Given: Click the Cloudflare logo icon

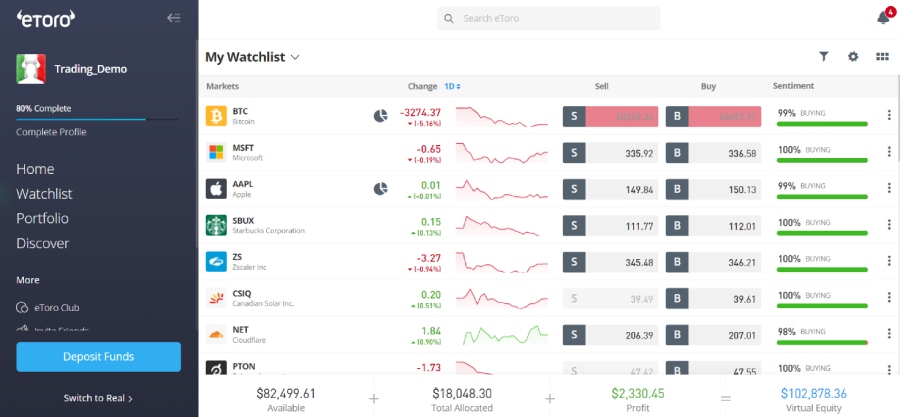Looking at the screenshot, I should coord(216,334).
